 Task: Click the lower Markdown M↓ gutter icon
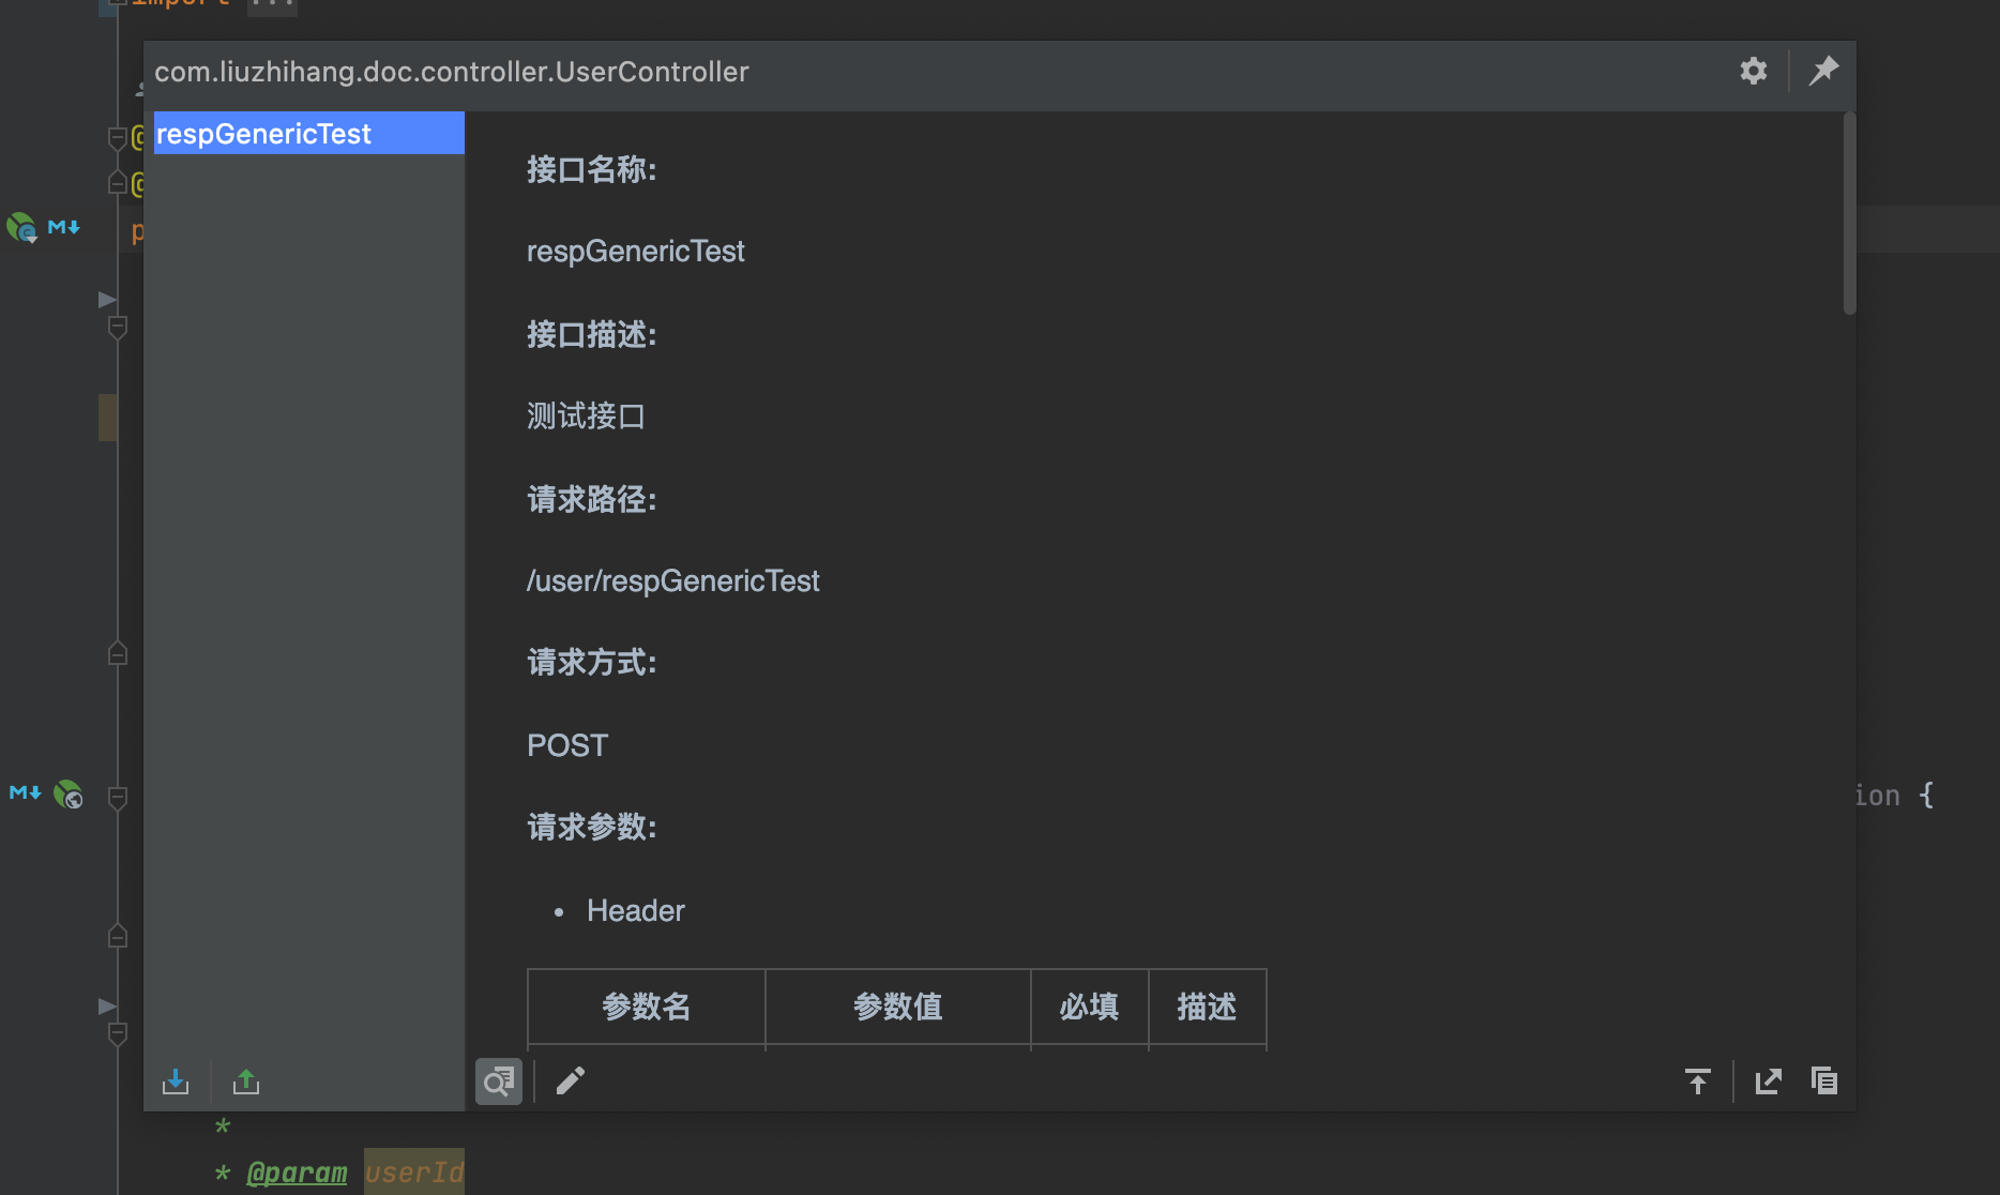(25, 793)
